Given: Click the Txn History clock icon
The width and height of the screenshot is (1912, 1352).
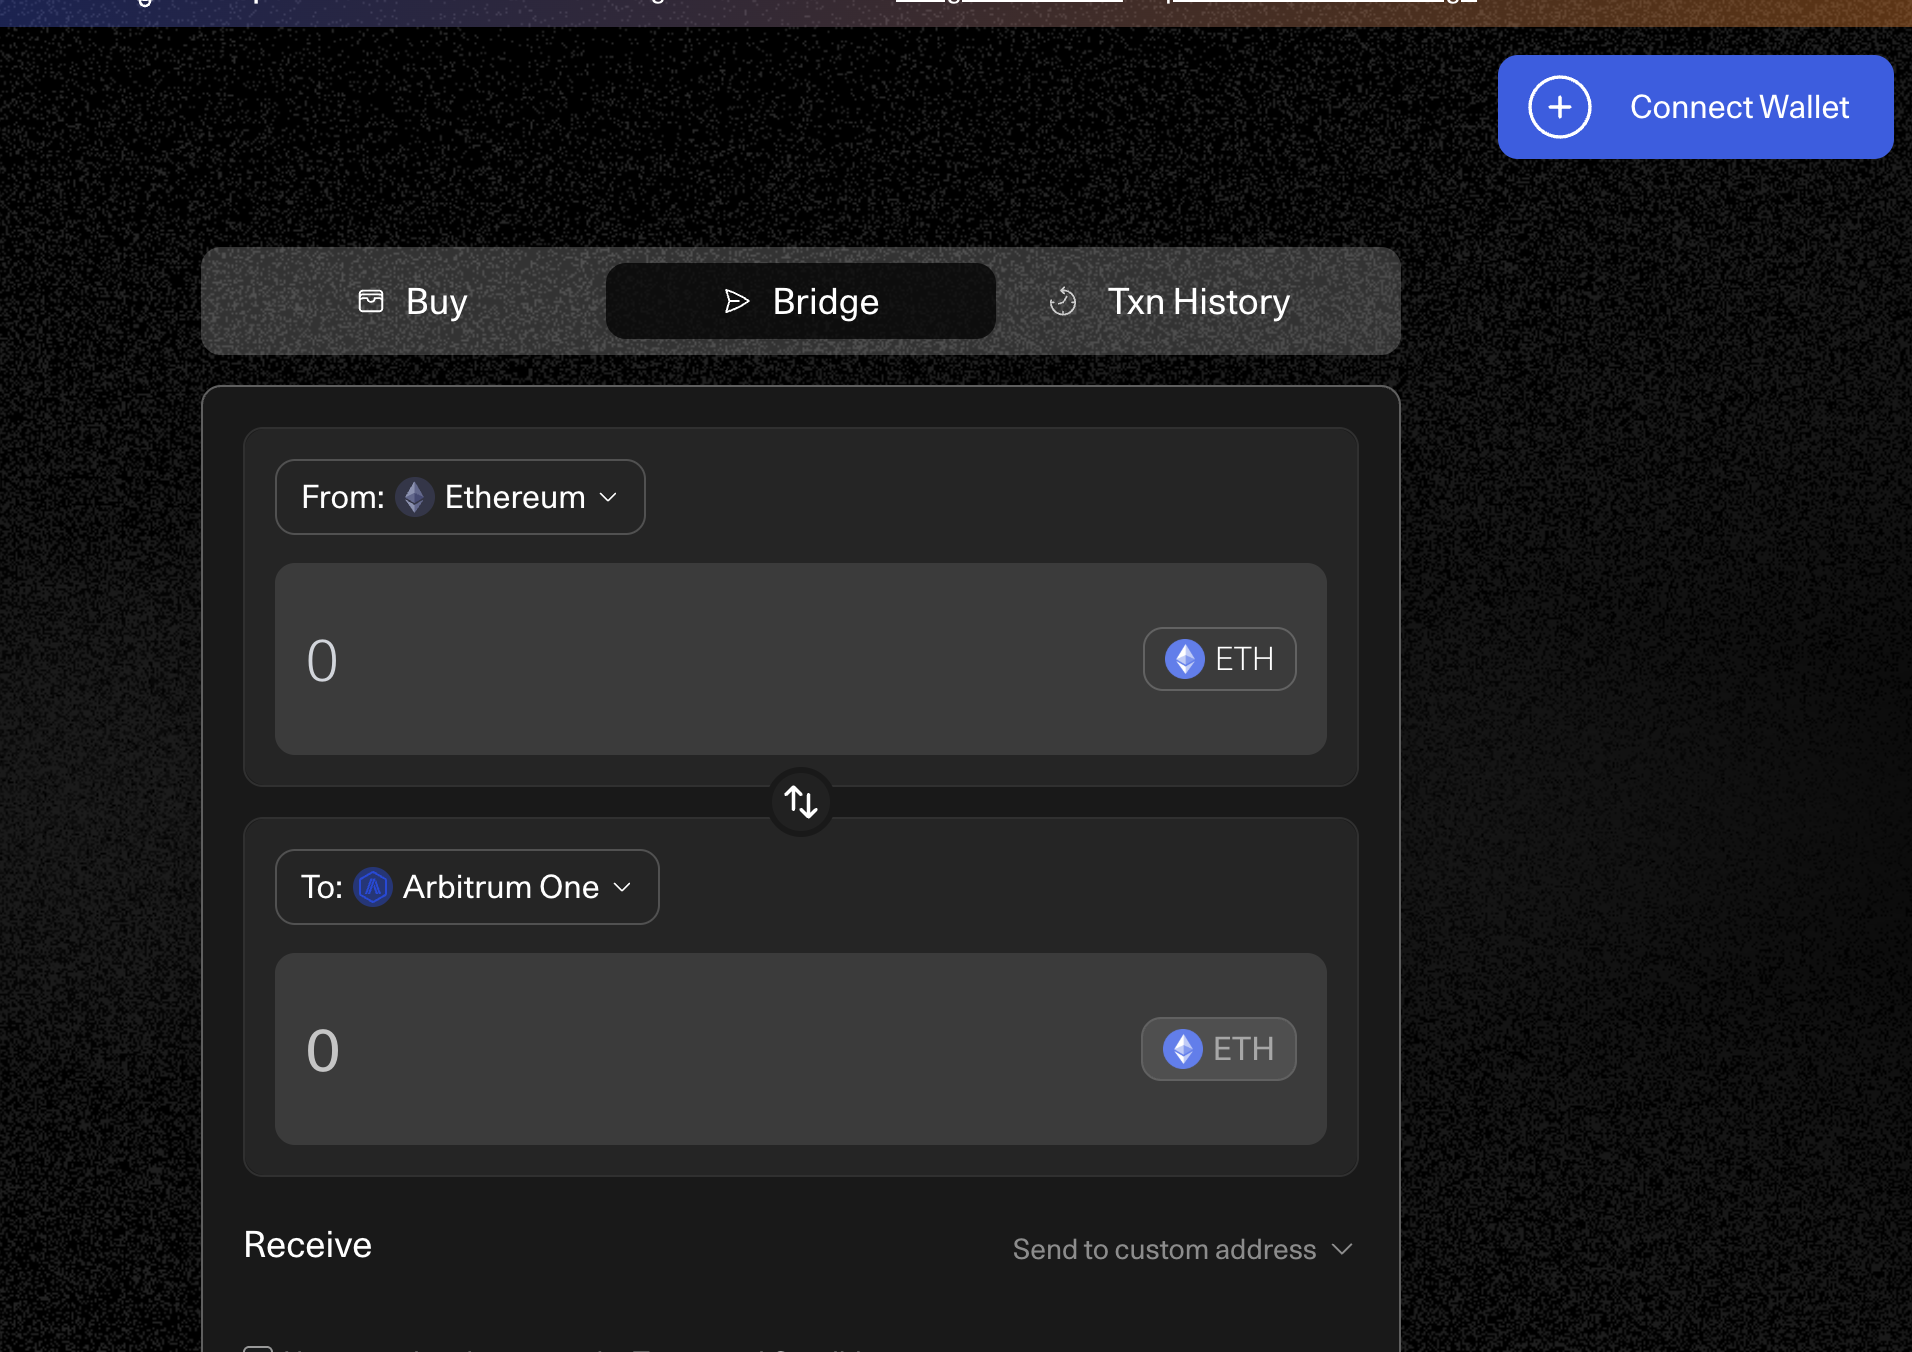Looking at the screenshot, I should (1063, 301).
